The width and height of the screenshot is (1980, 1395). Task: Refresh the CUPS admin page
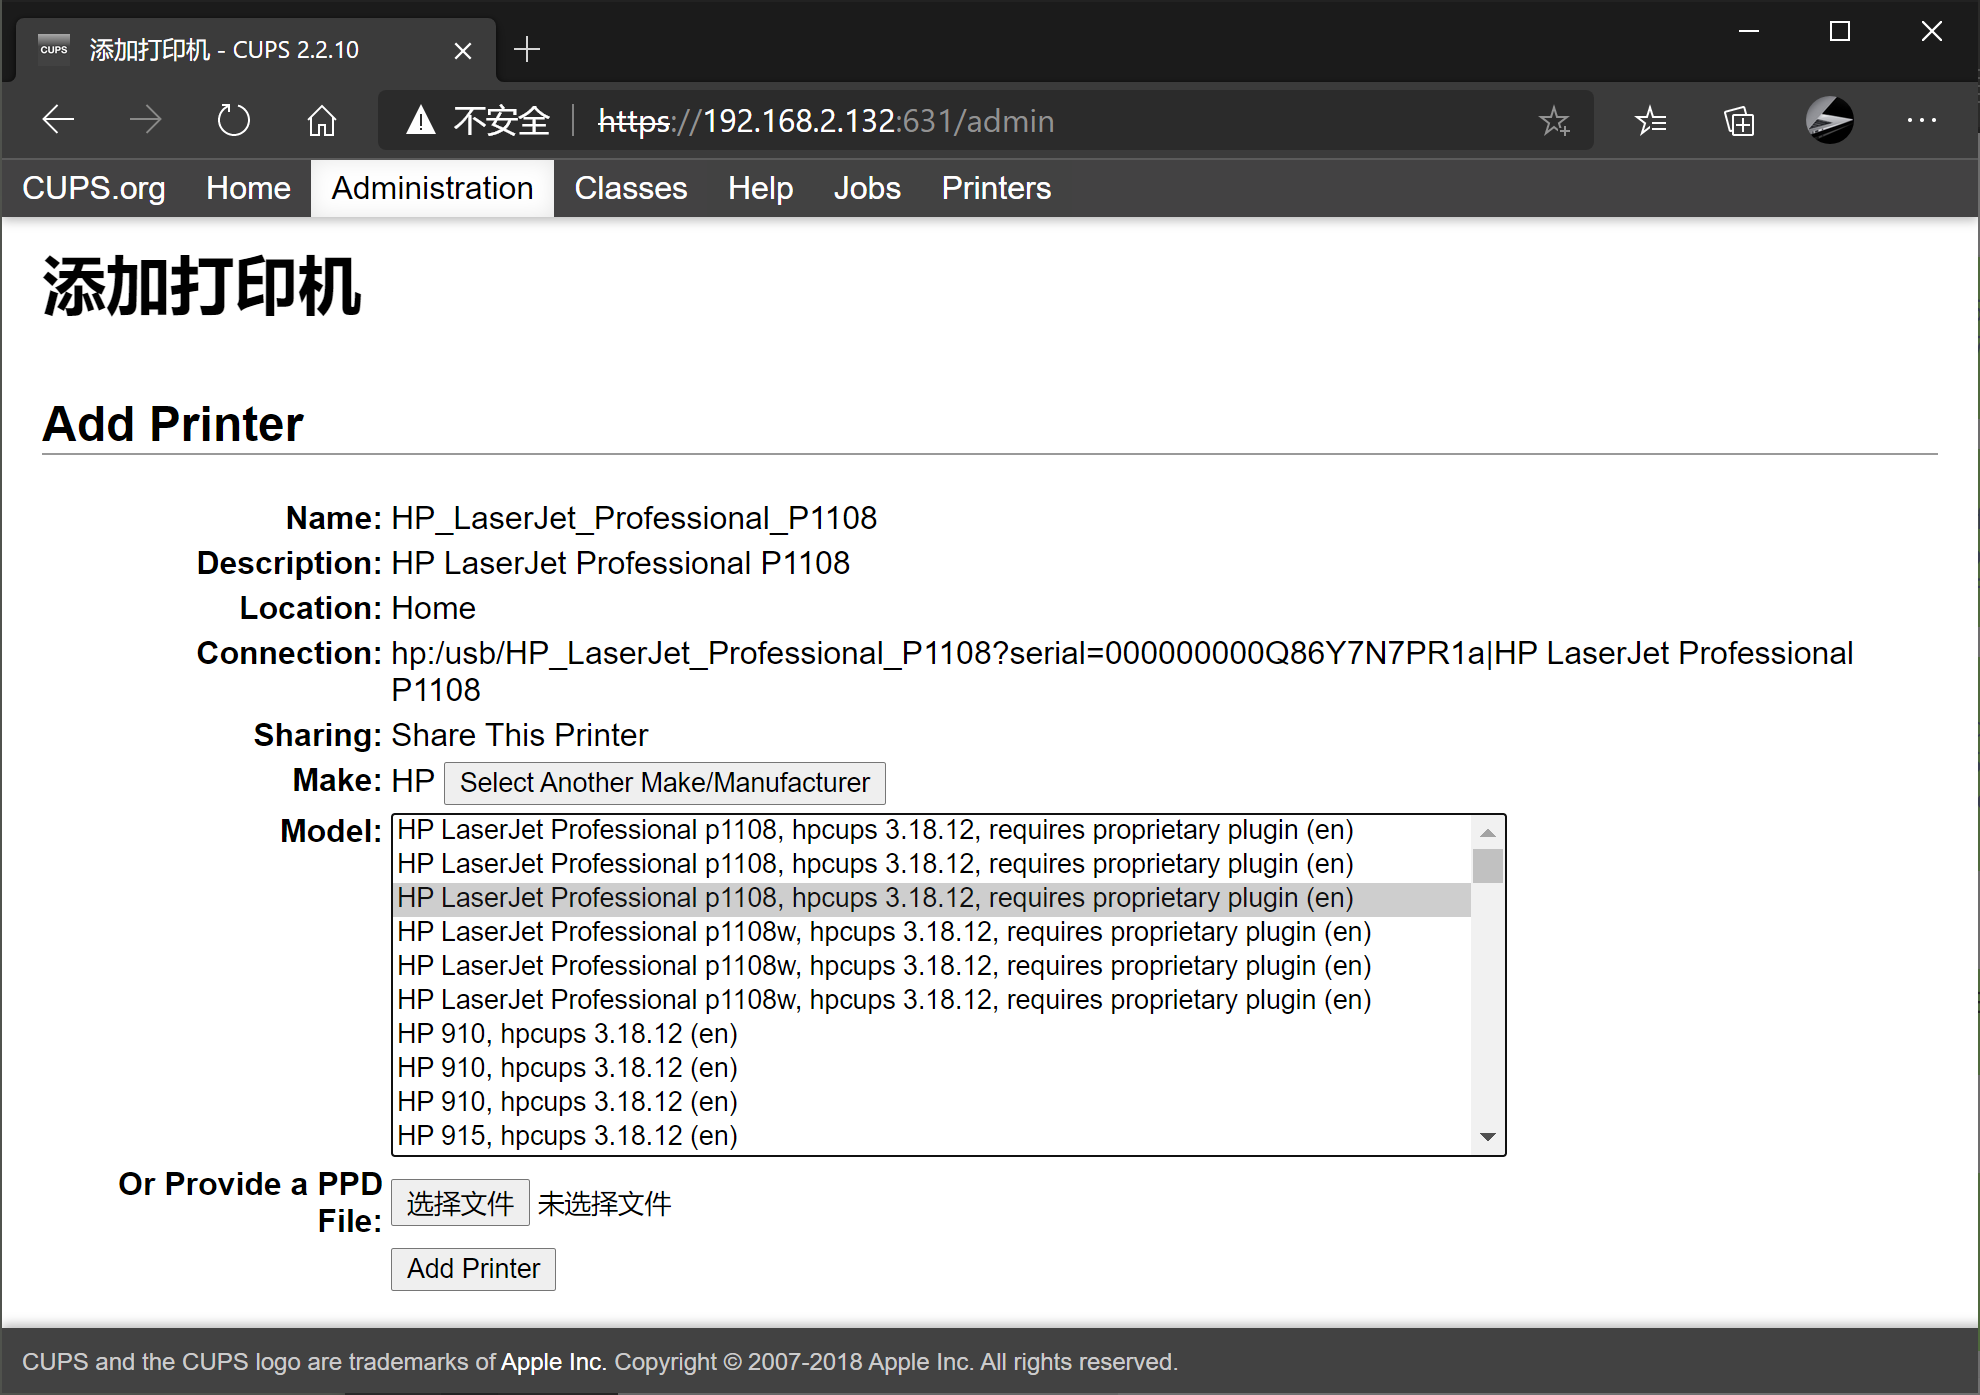click(x=233, y=120)
